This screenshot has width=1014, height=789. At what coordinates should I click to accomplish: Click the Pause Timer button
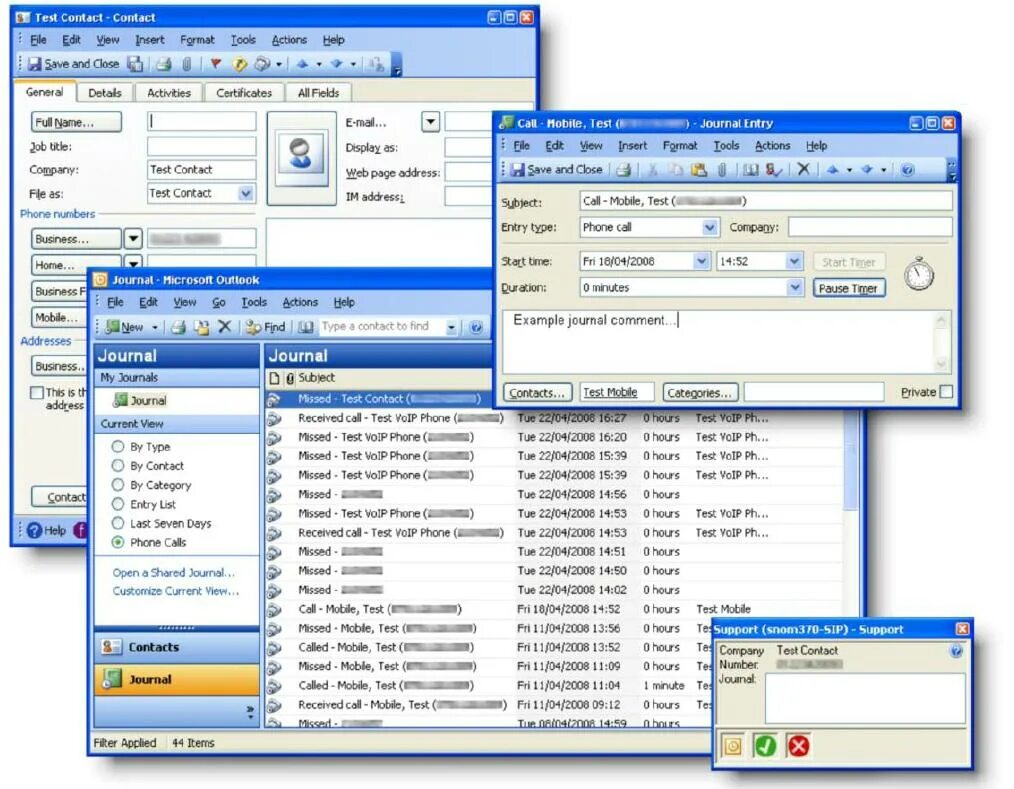848,288
